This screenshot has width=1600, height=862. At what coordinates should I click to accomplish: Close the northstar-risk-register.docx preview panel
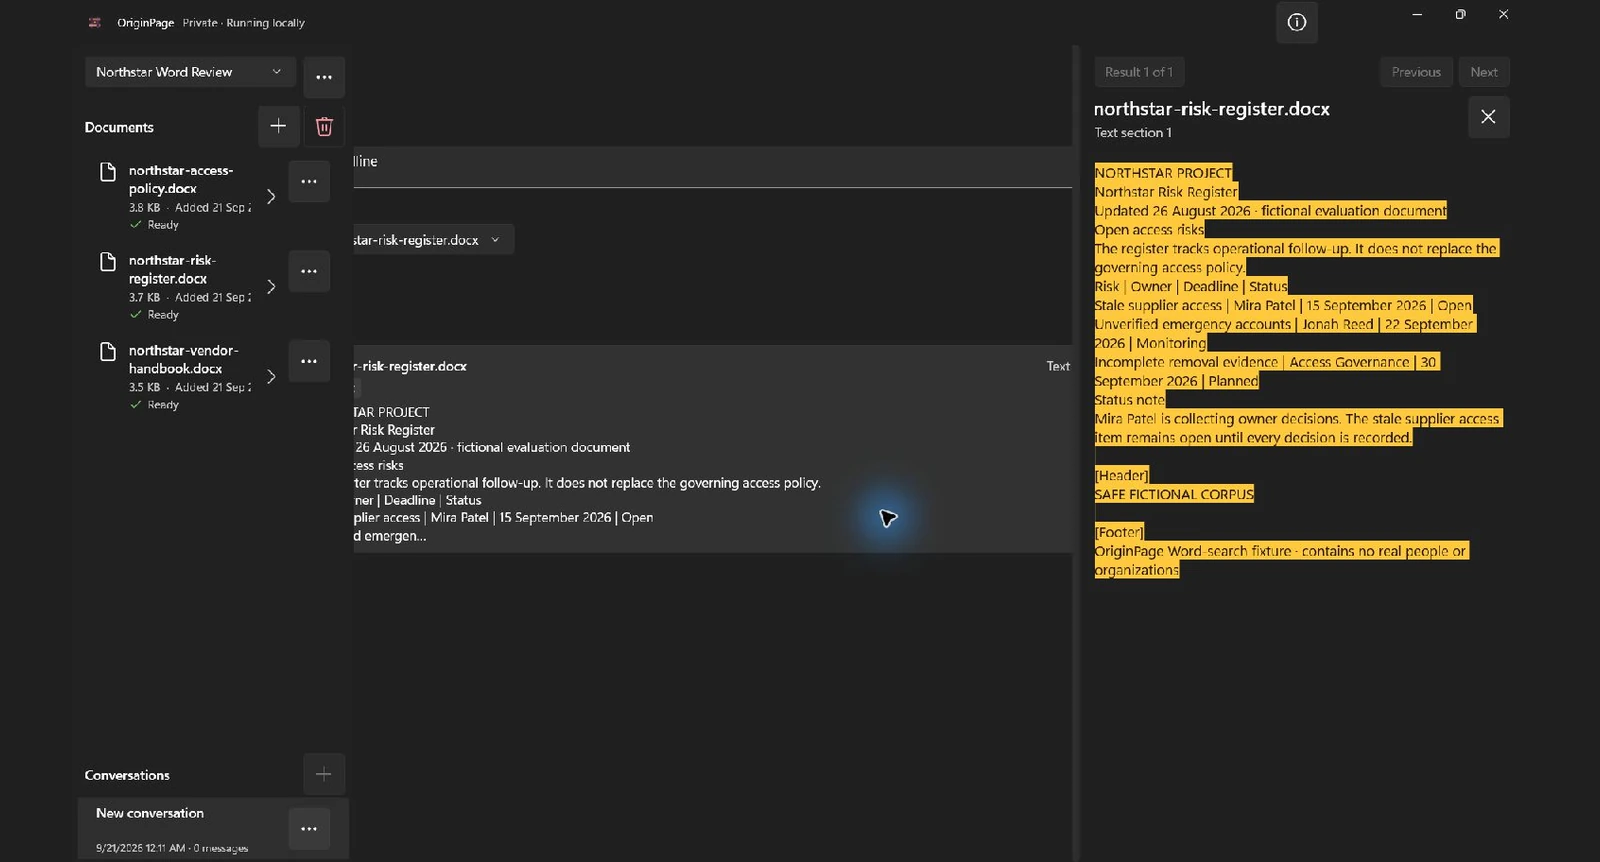click(x=1488, y=117)
